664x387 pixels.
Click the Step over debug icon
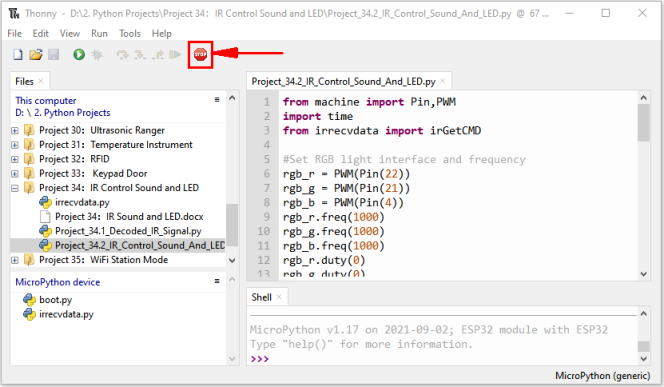click(122, 55)
